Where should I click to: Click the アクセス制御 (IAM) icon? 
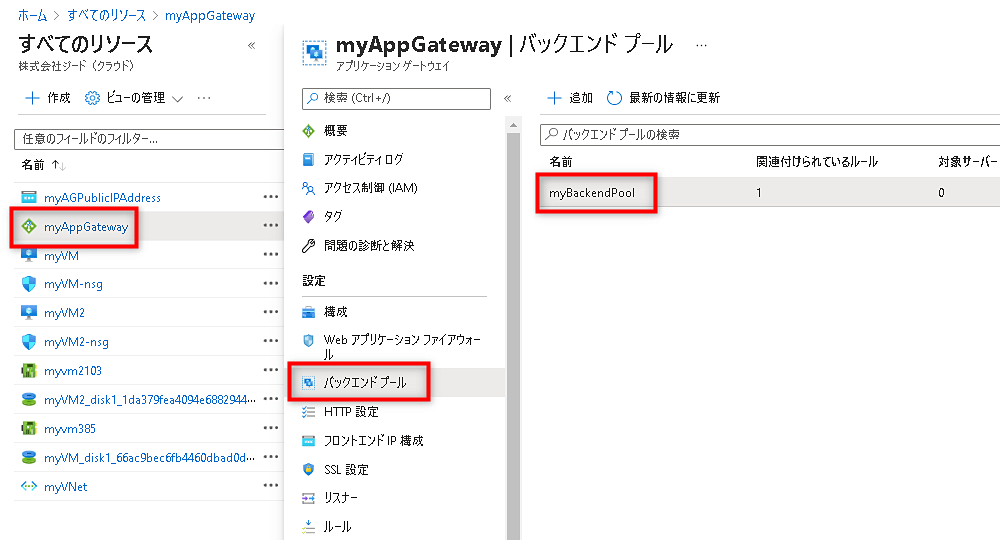(x=309, y=188)
